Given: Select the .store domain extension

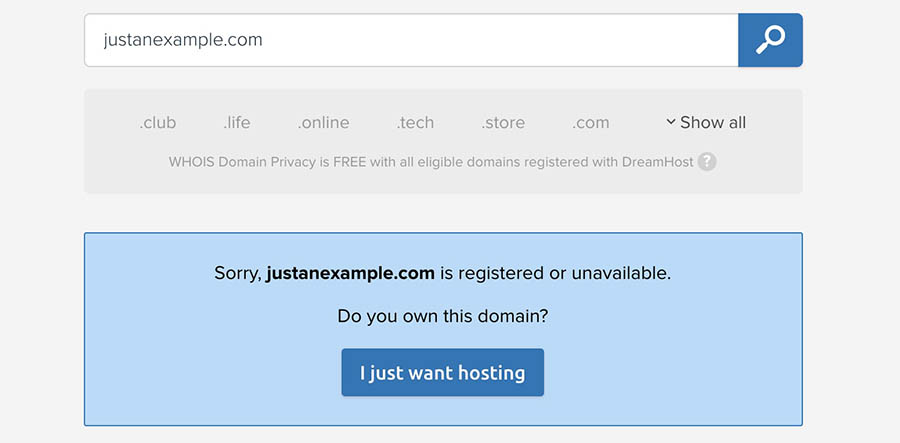Looking at the screenshot, I should click(x=503, y=123).
